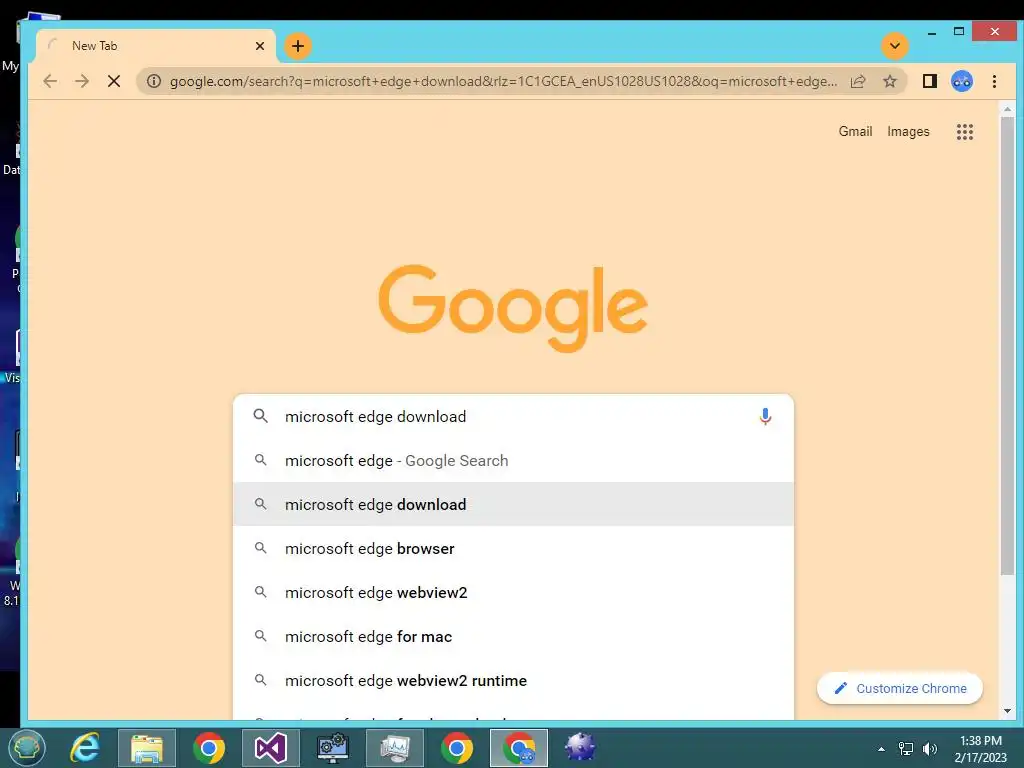The height and width of the screenshot is (768, 1024).
Task: Open volume control tray icon
Action: click(929, 749)
